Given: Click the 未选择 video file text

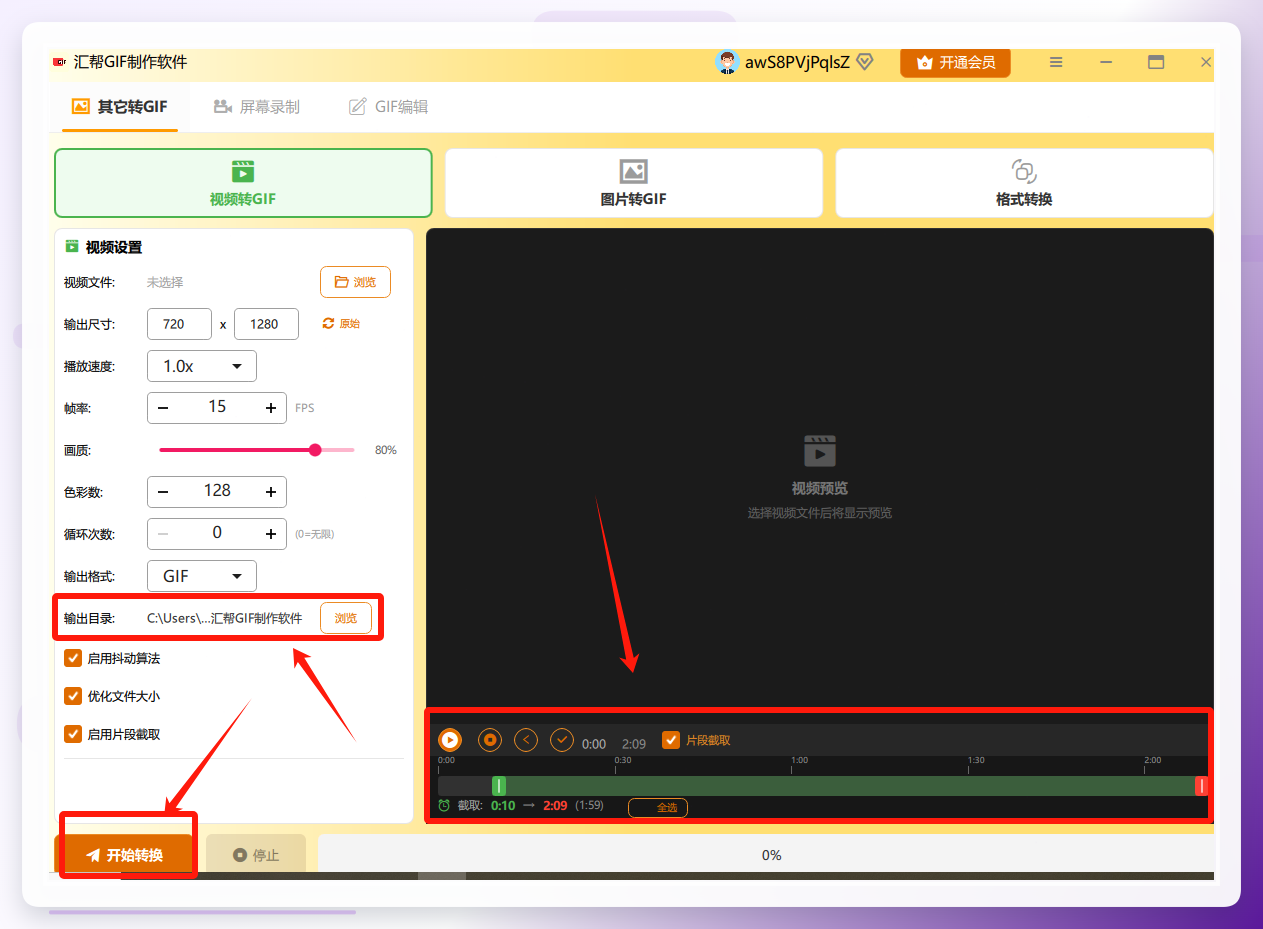Looking at the screenshot, I should coord(165,282).
